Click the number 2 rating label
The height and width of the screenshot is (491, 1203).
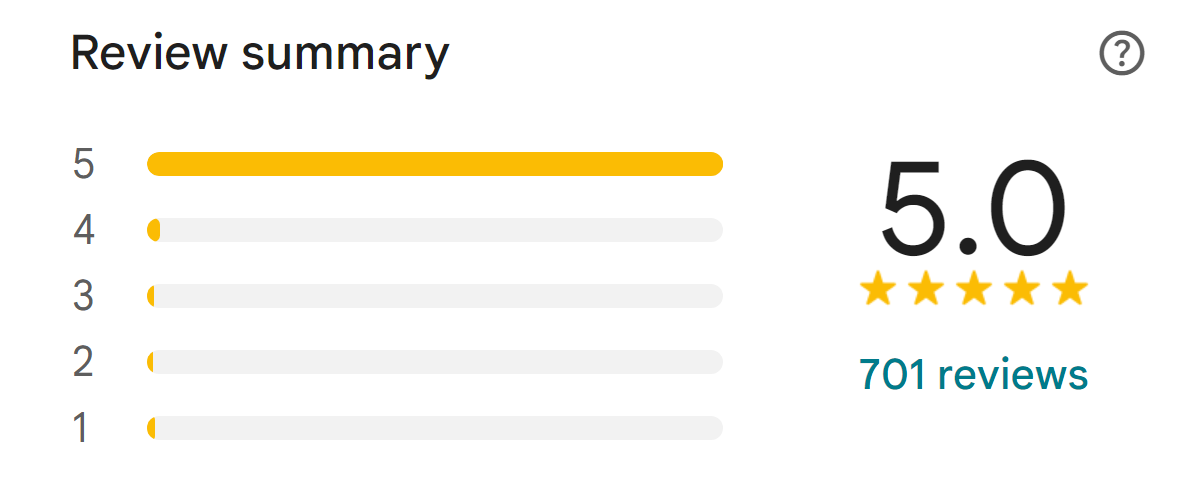click(x=84, y=362)
